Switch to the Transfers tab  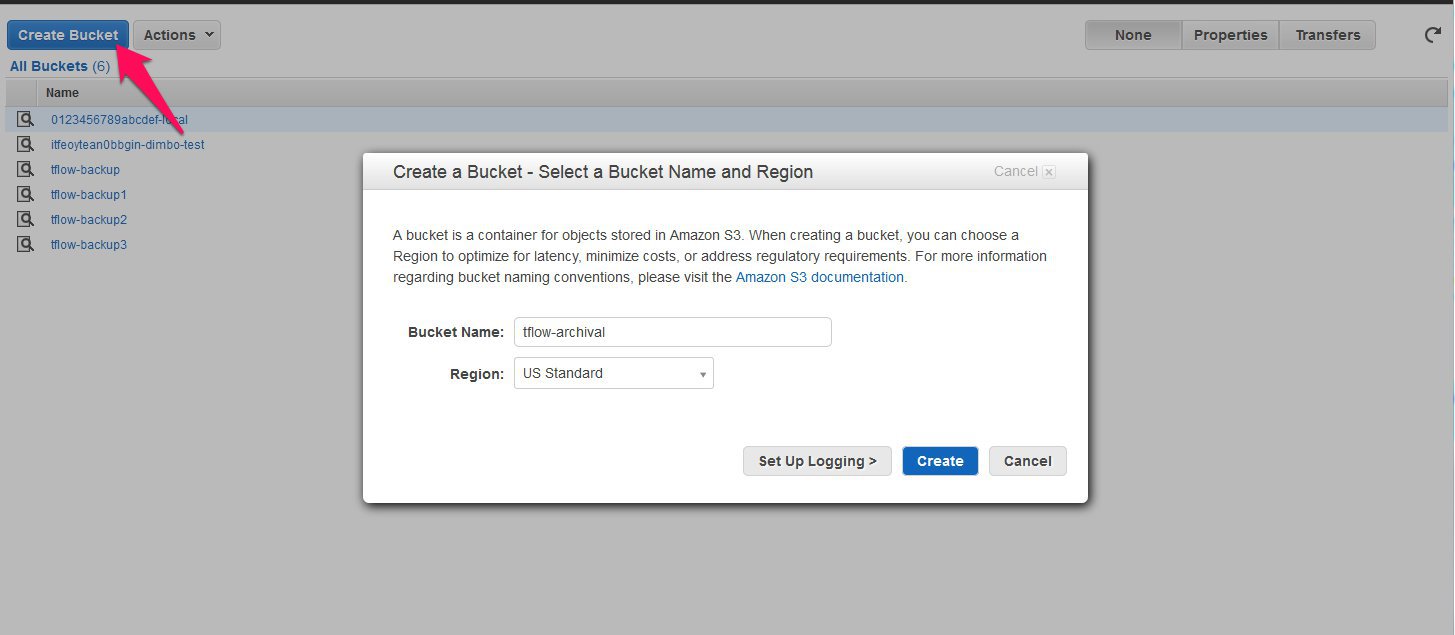[x=1328, y=35]
